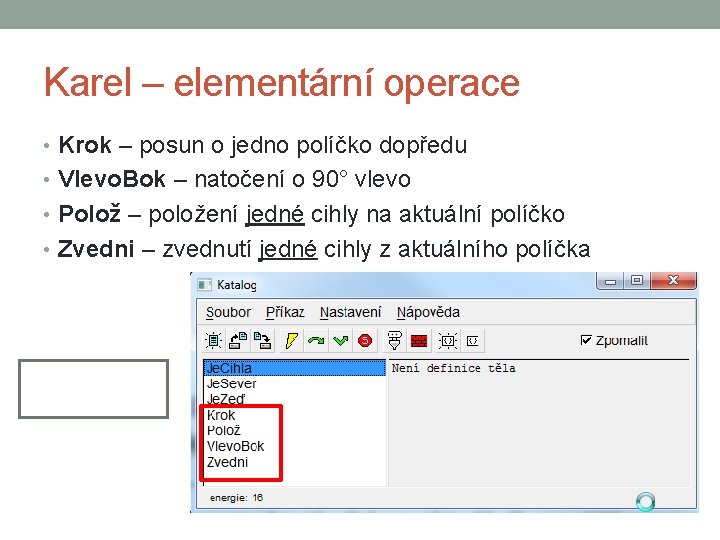Click the 'Není definice těla' text area

pos(539,422)
